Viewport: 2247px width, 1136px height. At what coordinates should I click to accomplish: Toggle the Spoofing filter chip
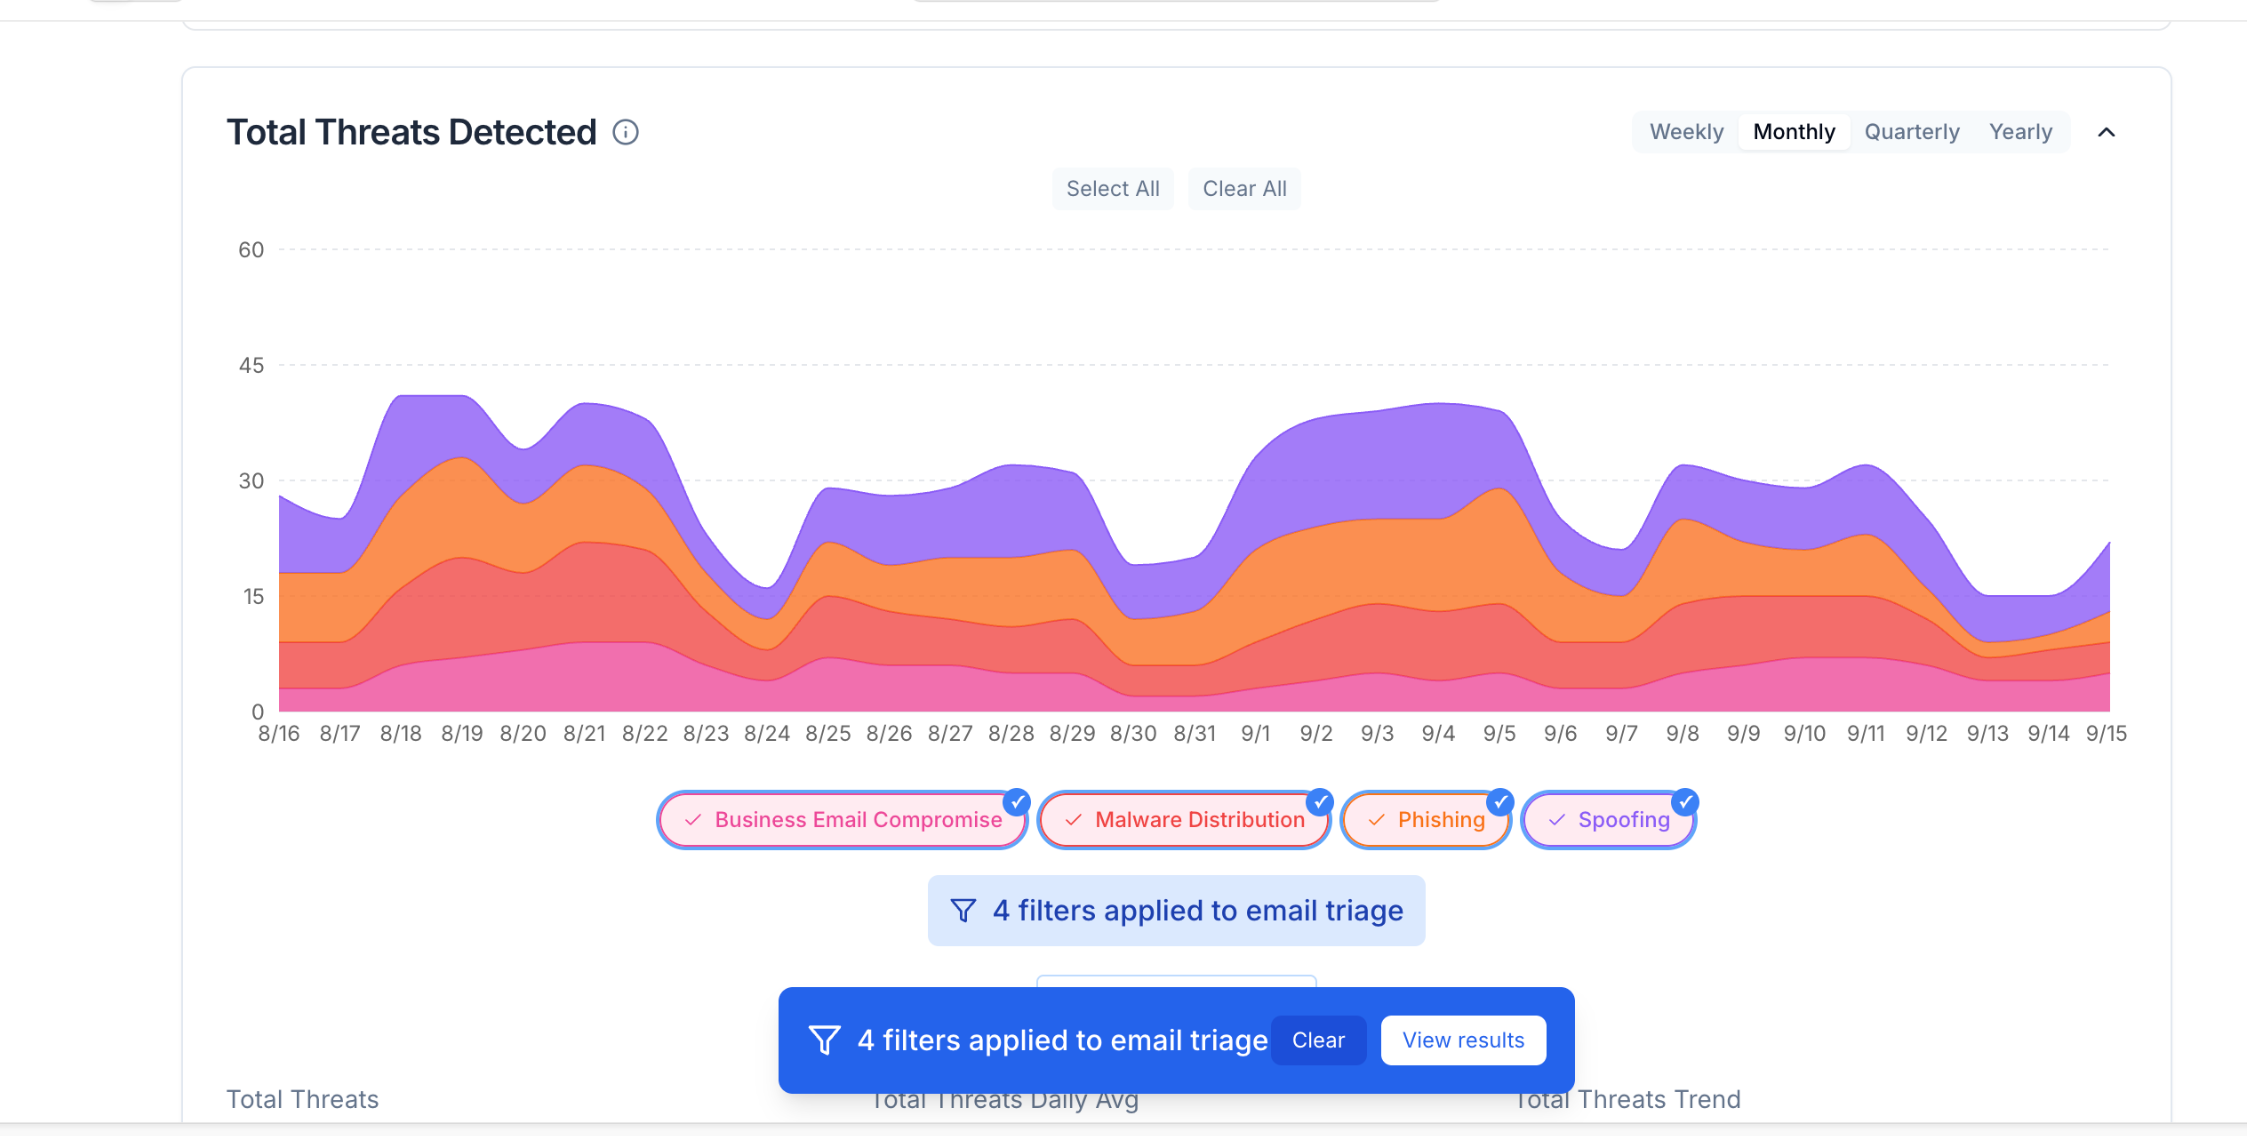1608,820
